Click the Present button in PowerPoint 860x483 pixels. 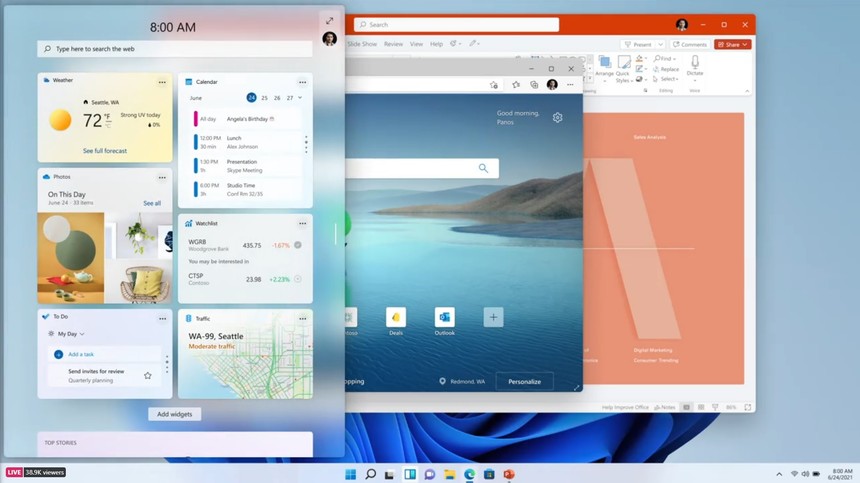(x=638, y=44)
